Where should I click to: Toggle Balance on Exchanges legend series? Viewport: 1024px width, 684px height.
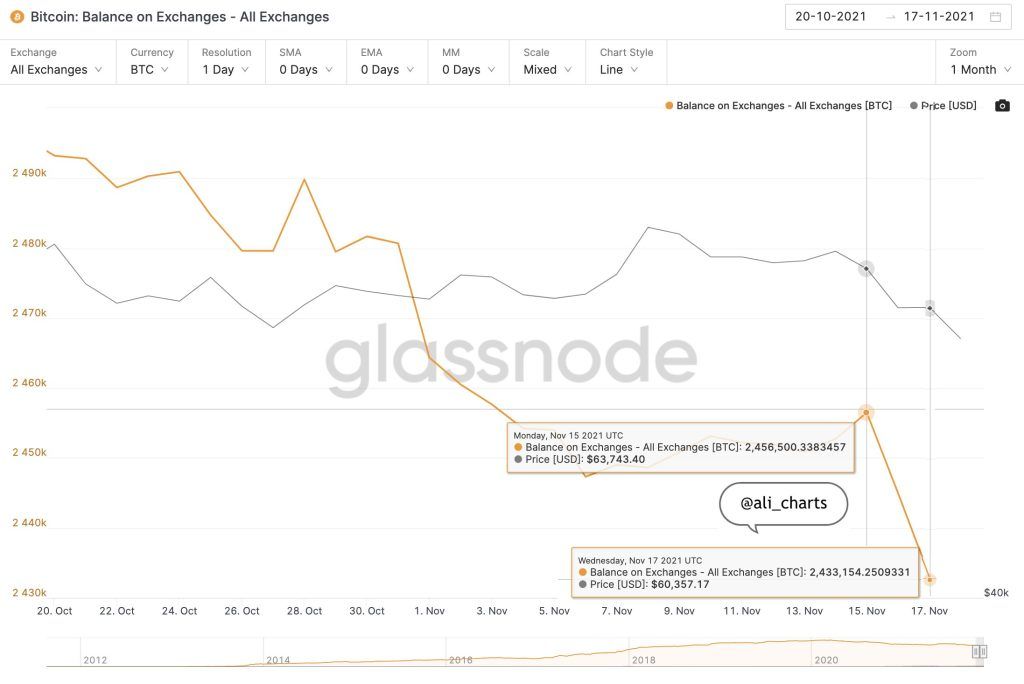pyautogui.click(x=777, y=106)
